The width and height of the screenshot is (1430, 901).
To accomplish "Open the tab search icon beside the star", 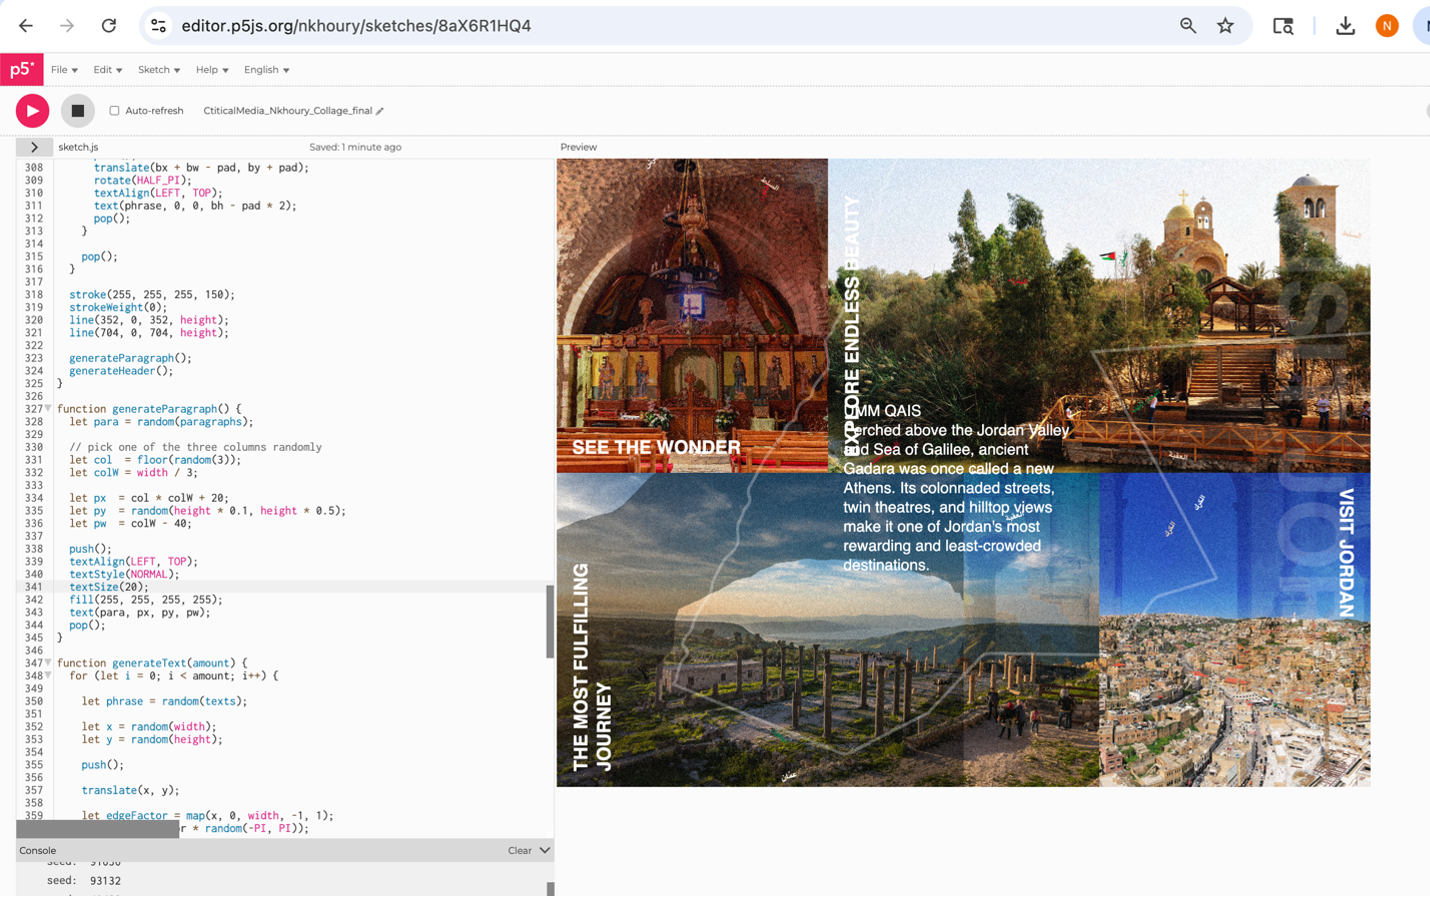I will point(1283,26).
